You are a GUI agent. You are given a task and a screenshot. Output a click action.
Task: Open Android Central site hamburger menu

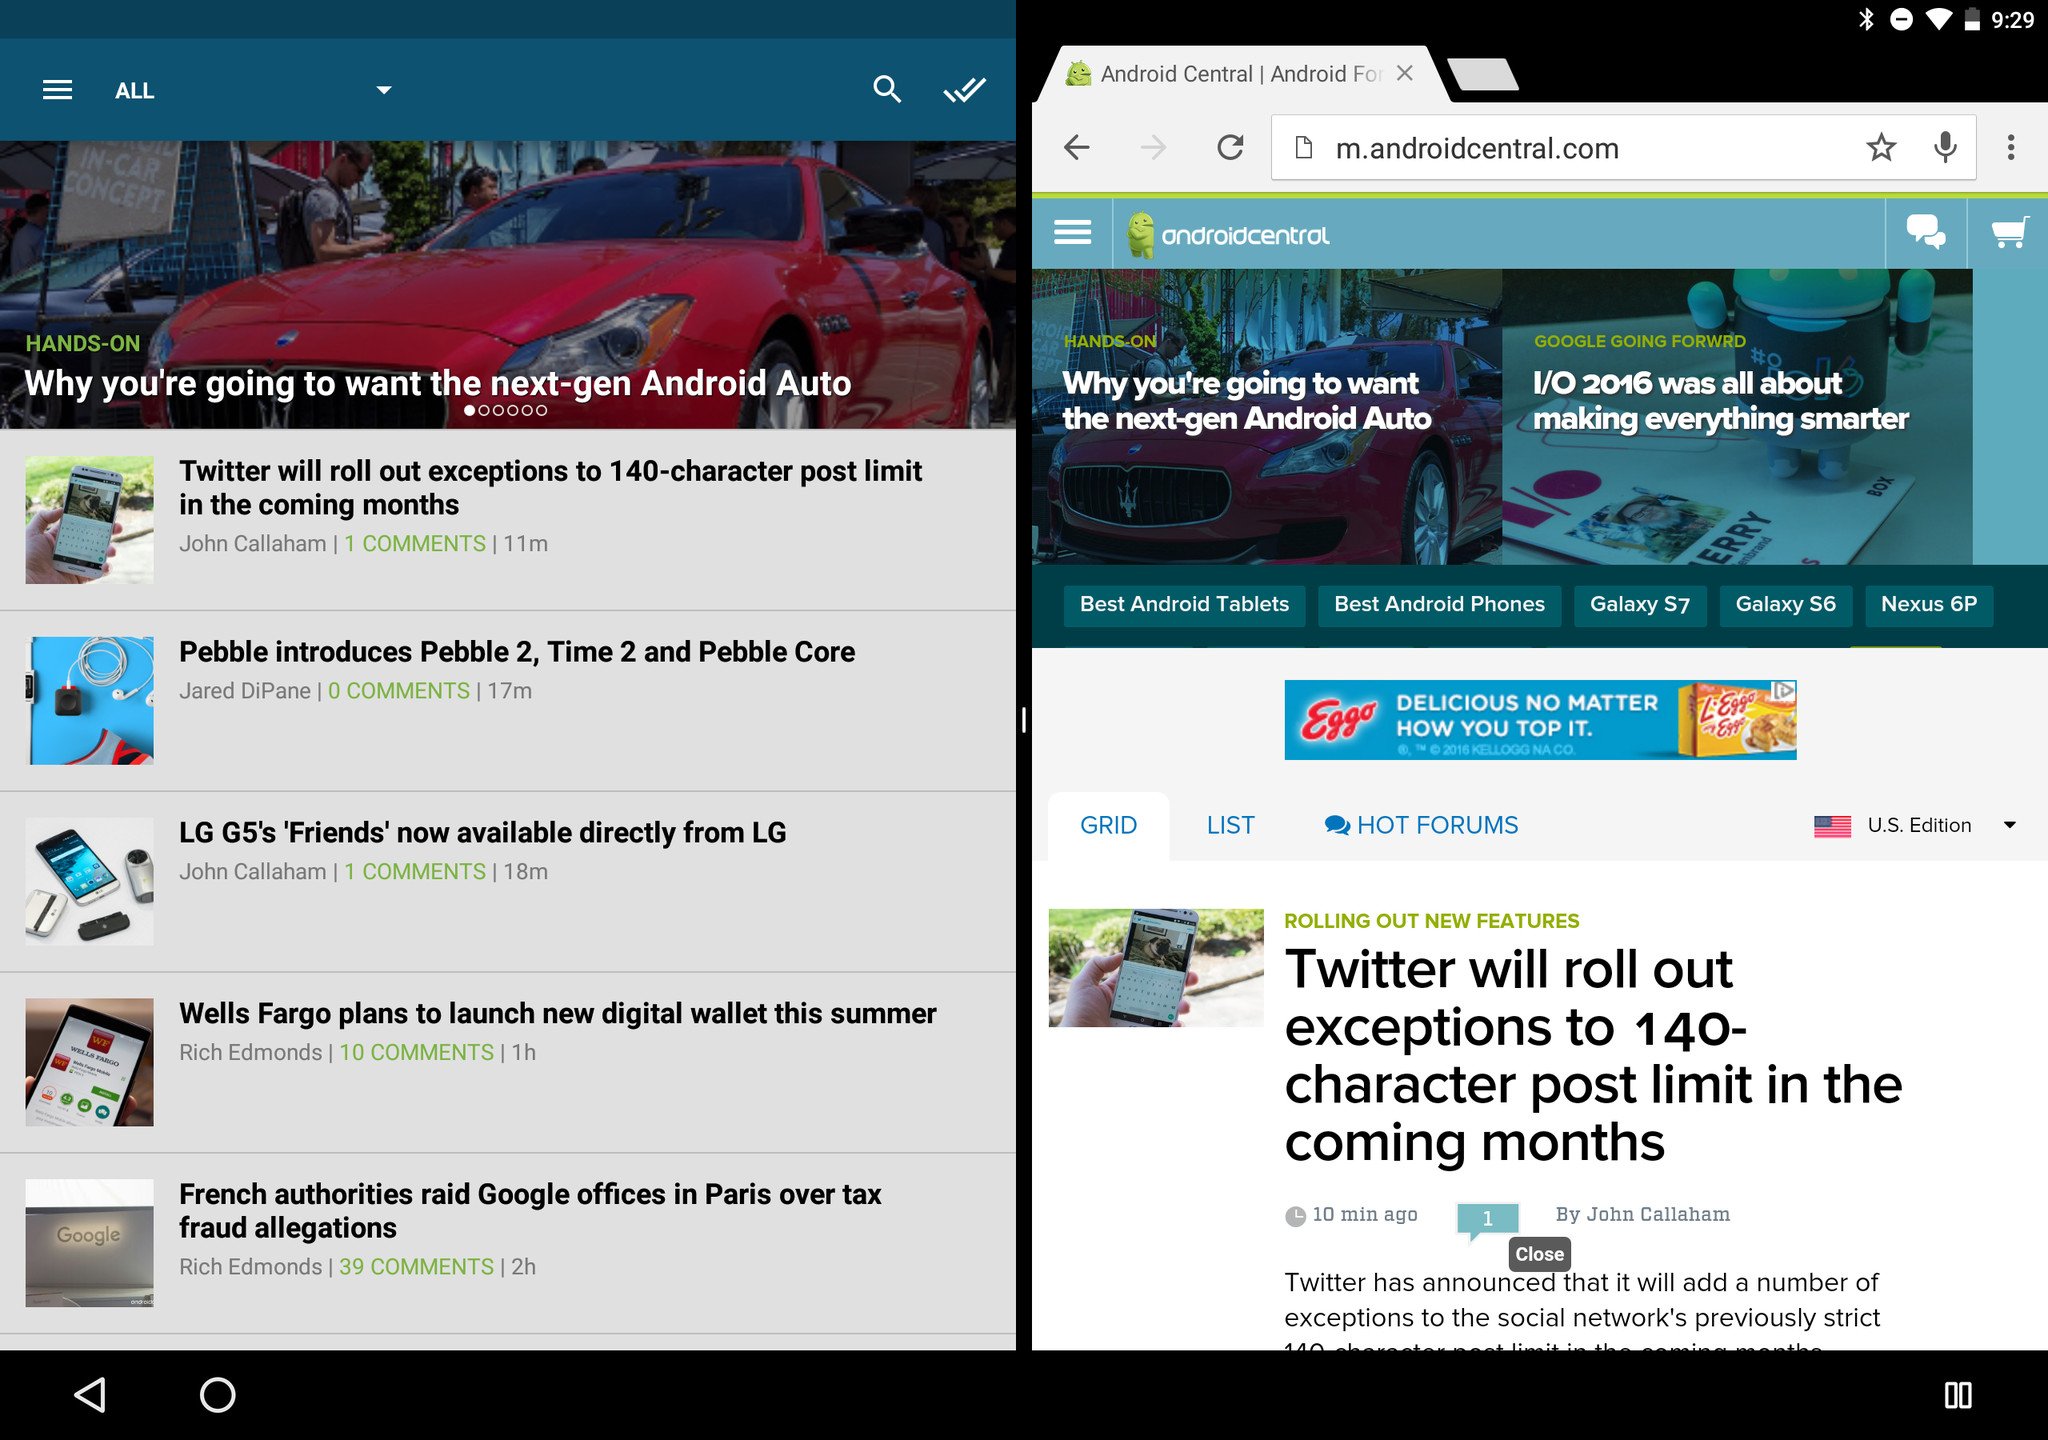pyautogui.click(x=1072, y=234)
